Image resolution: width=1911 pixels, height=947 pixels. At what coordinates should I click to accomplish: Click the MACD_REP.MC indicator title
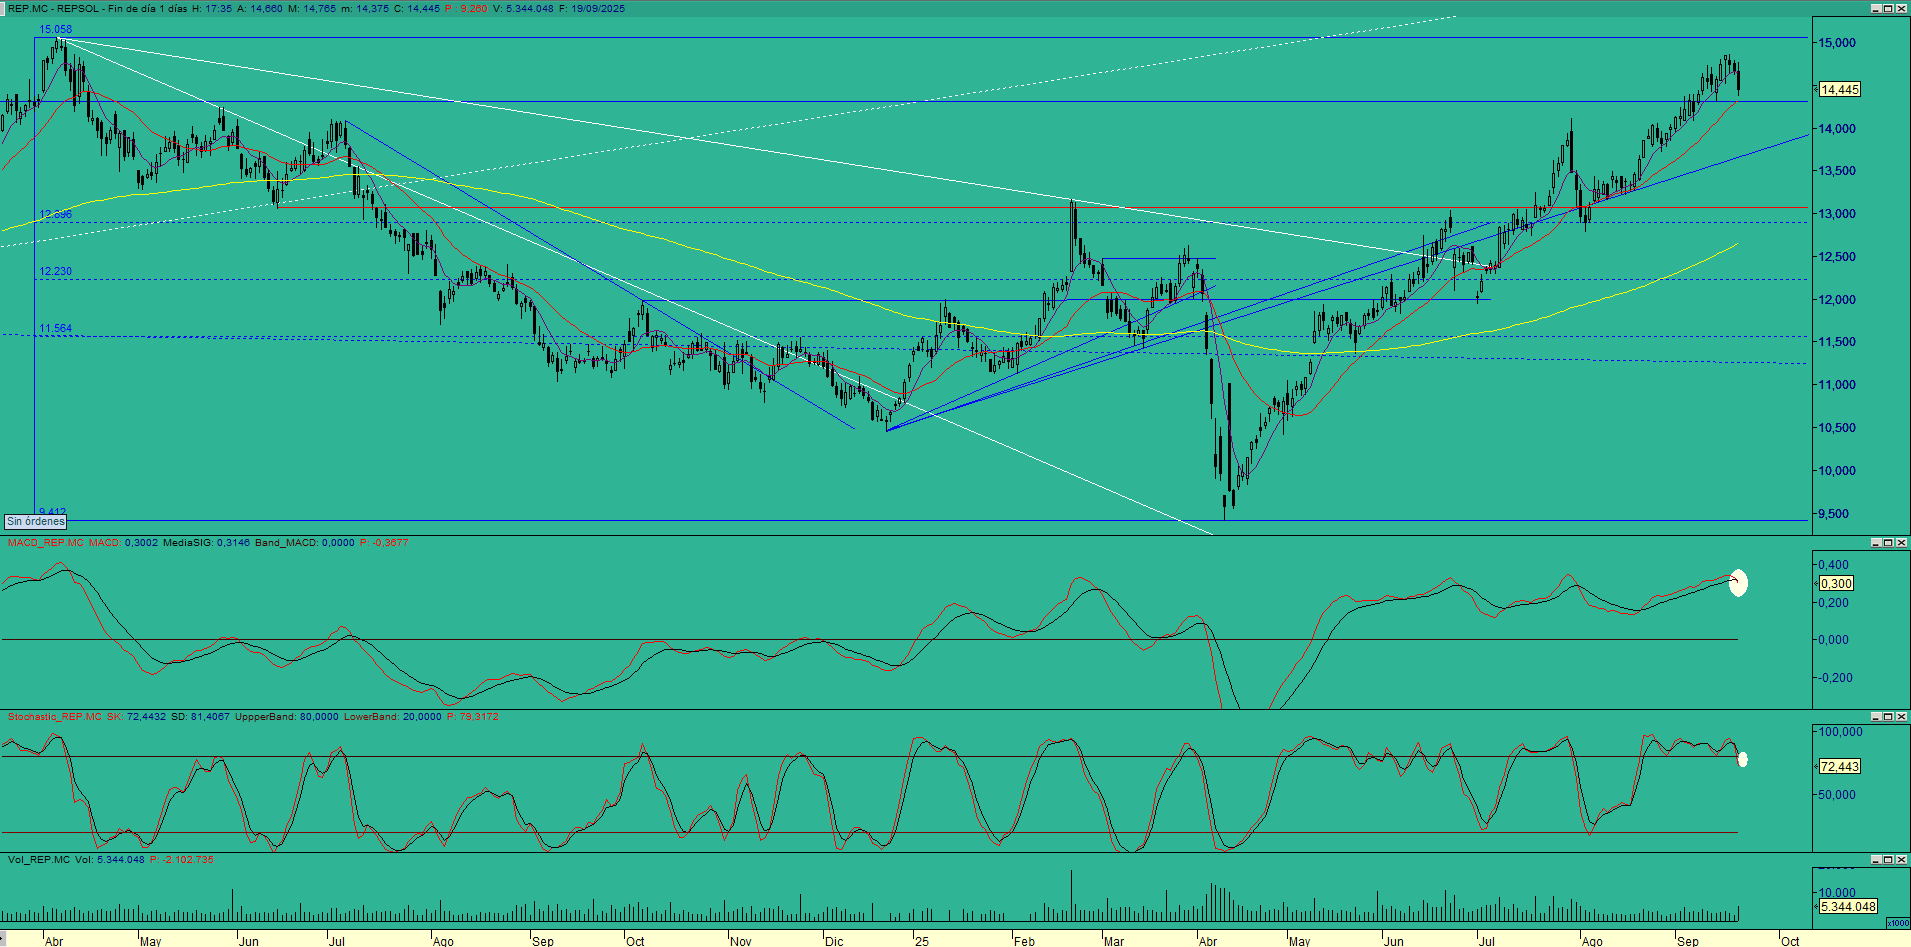pyautogui.click(x=47, y=543)
